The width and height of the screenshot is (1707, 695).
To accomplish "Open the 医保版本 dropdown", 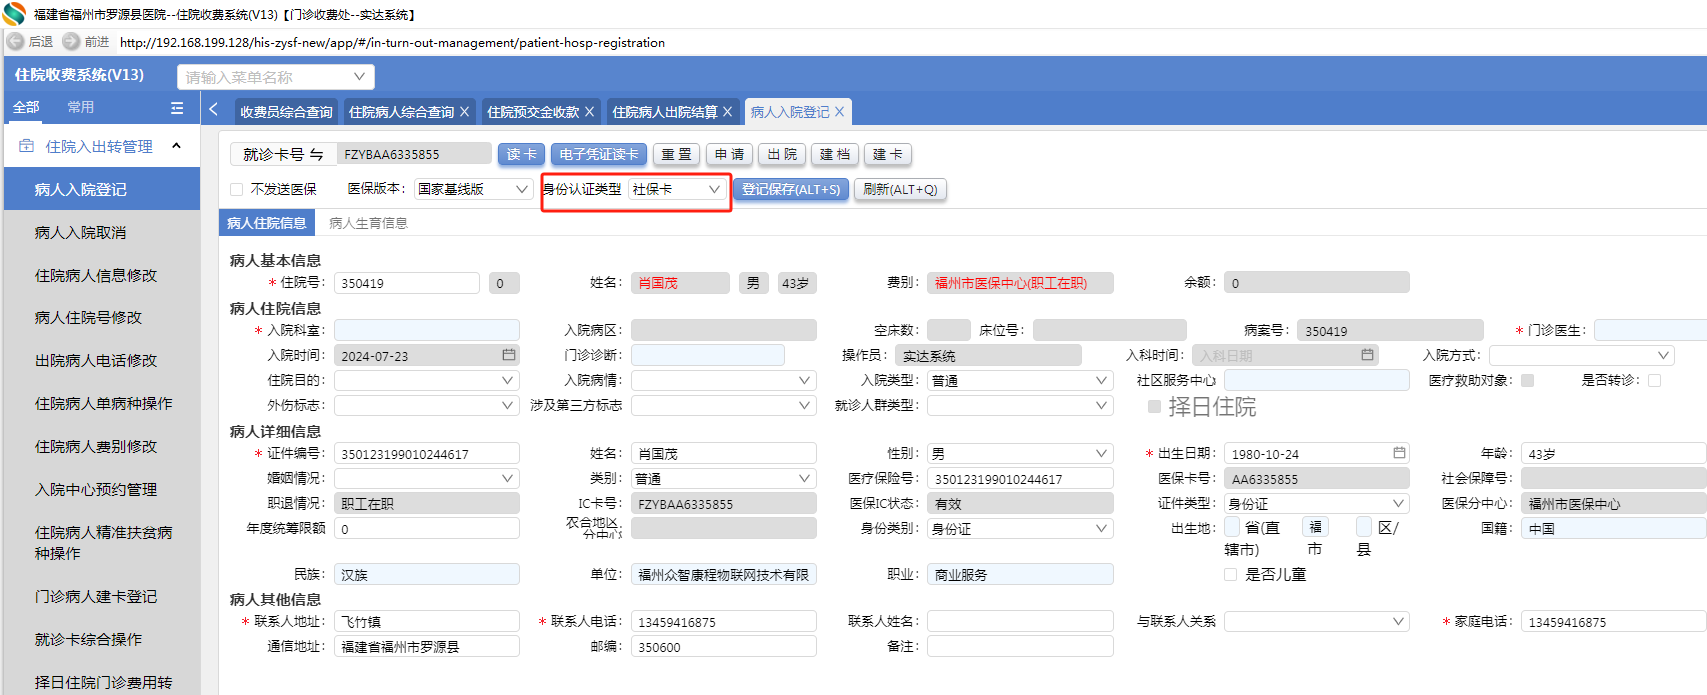I will point(473,189).
